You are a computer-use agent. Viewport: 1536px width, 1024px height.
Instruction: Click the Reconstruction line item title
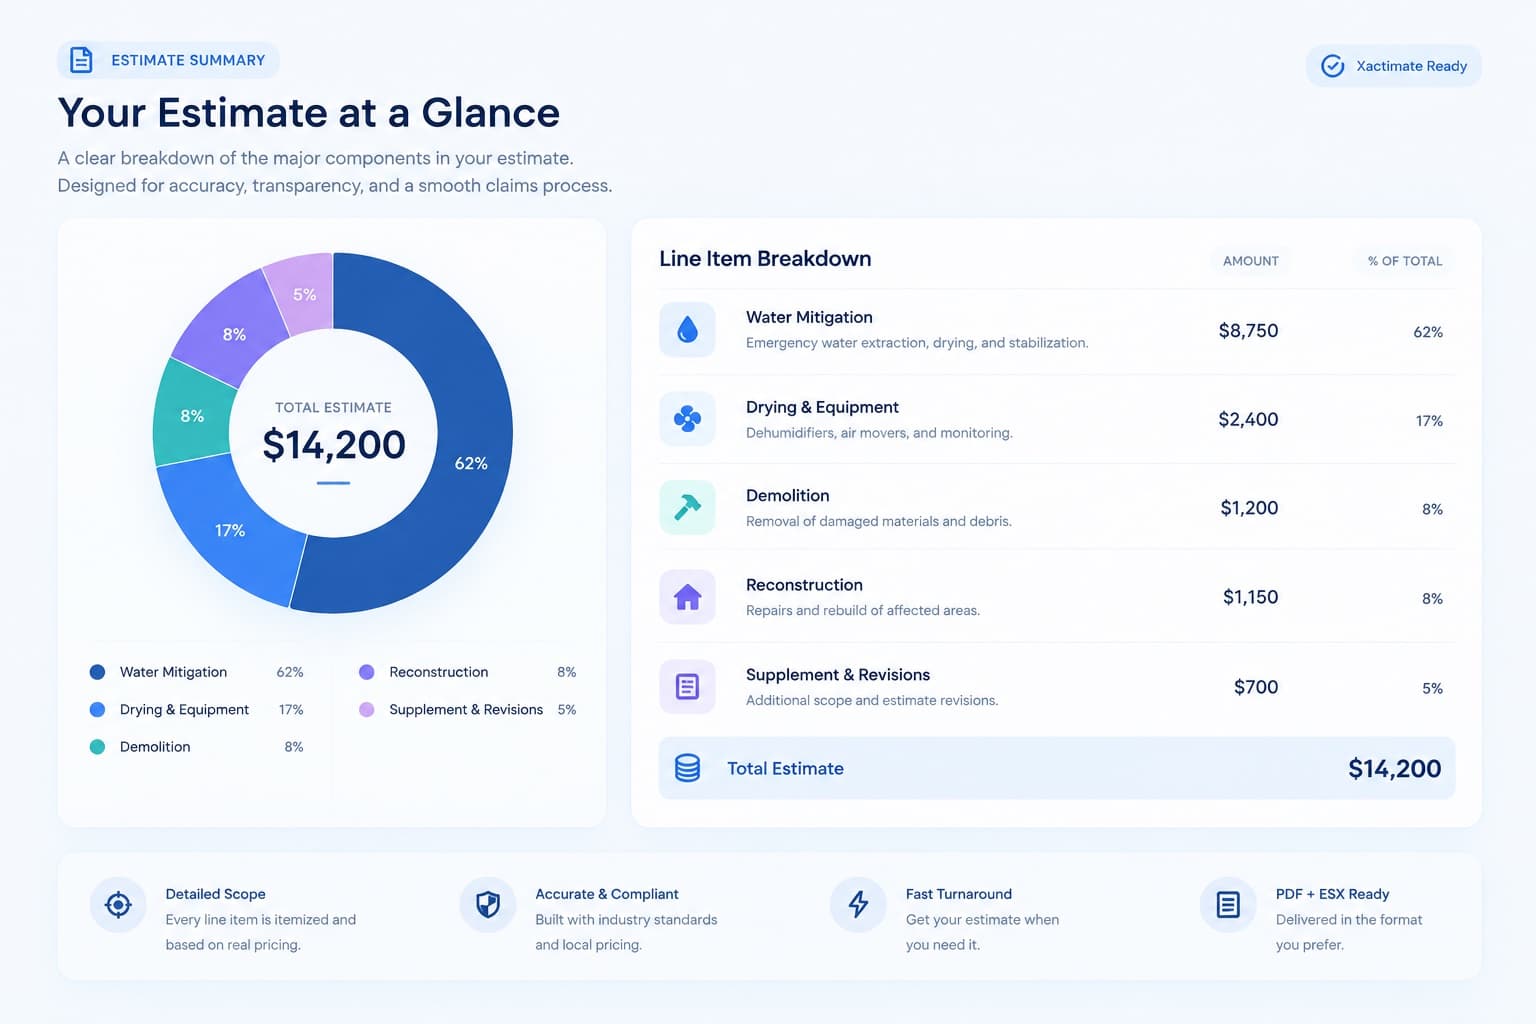(x=804, y=585)
